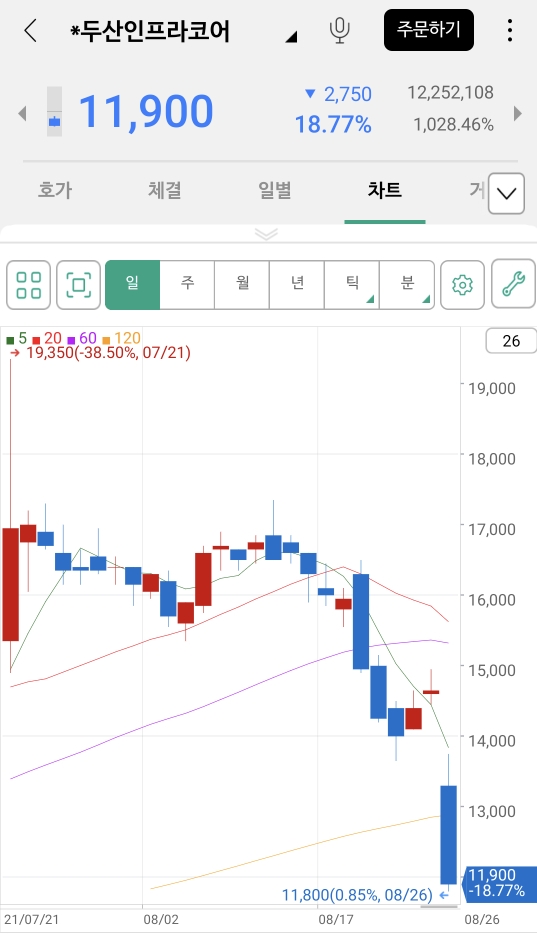537x937 pixels.
Task: Tap the last blue candle on 08/26
Action: [x=449, y=834]
